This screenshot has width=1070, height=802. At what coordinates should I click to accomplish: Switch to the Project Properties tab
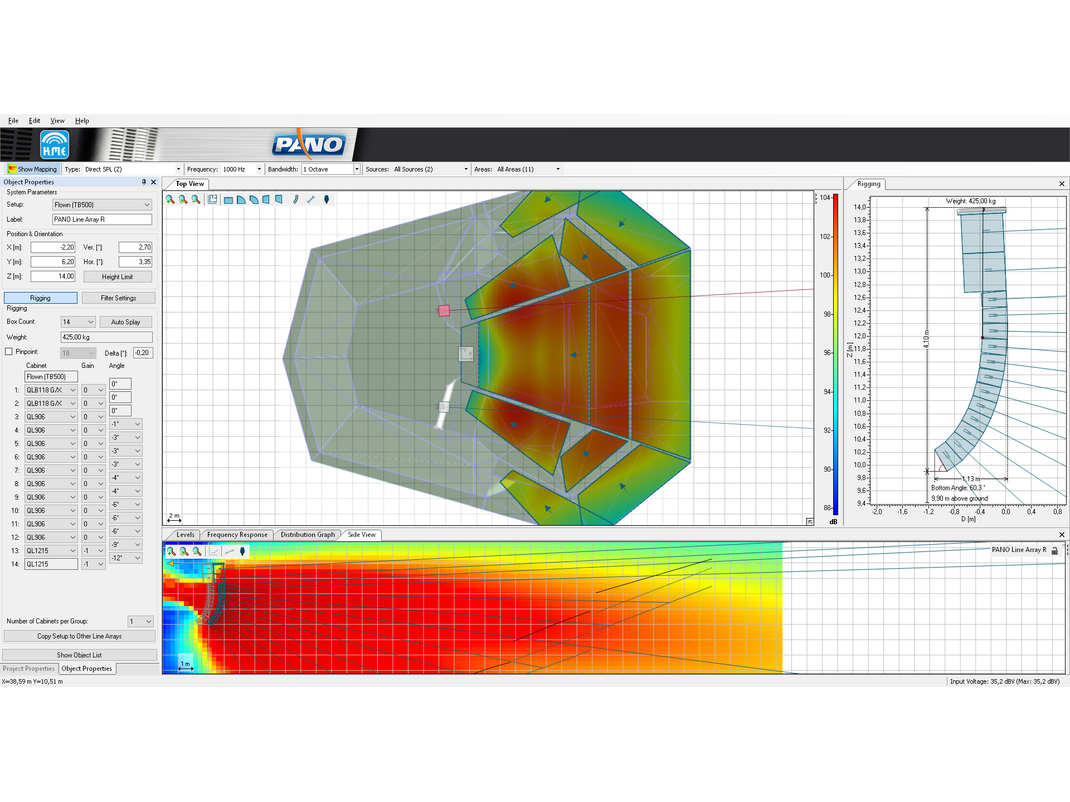[29, 669]
